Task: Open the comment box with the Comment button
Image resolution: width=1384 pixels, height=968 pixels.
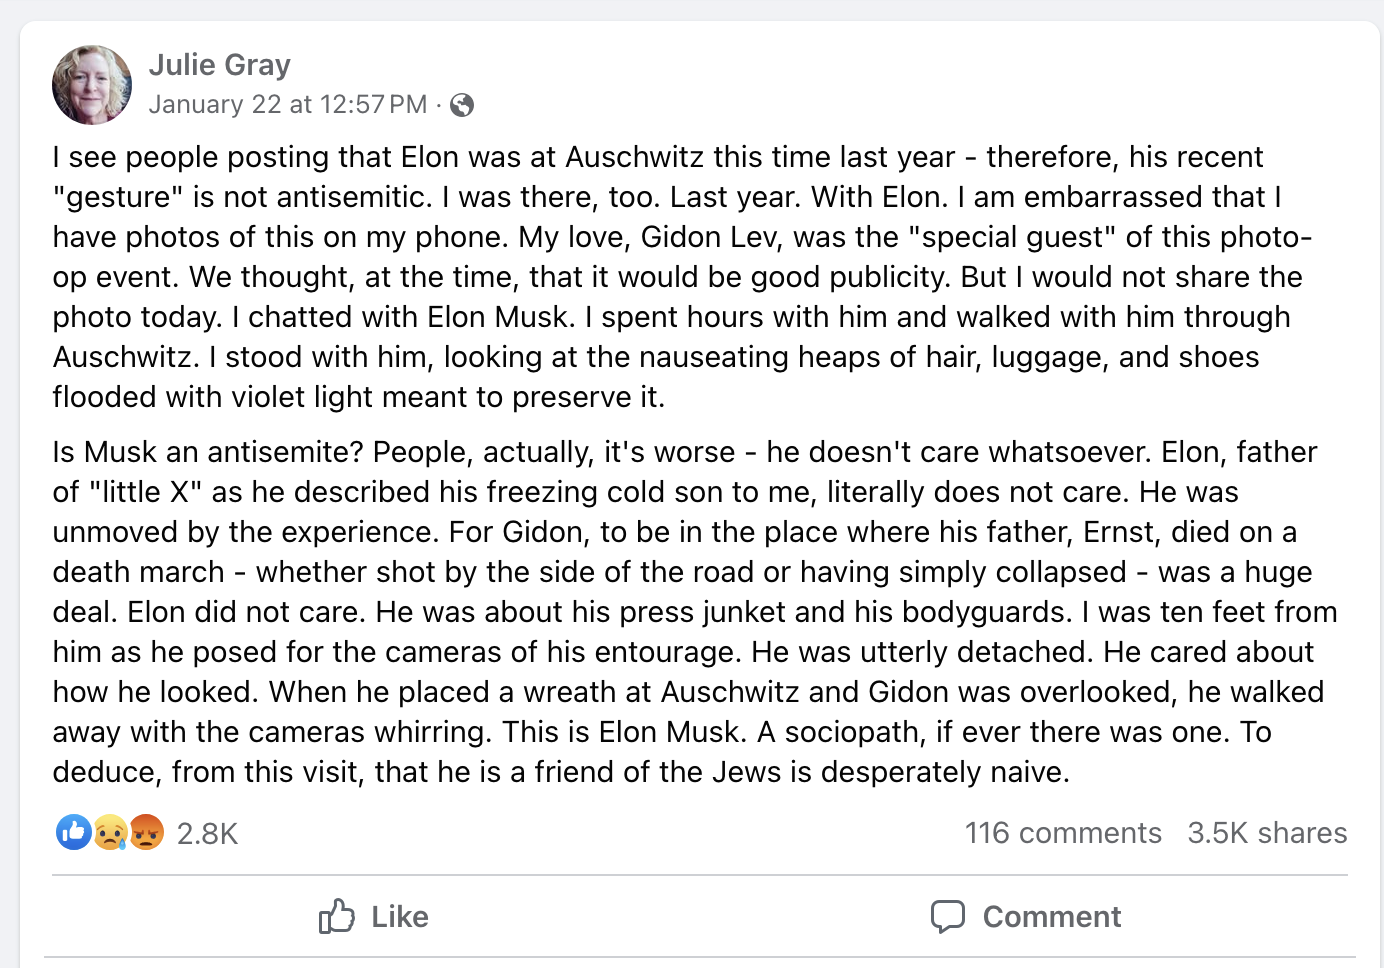Action: pyautogui.click(x=1025, y=916)
